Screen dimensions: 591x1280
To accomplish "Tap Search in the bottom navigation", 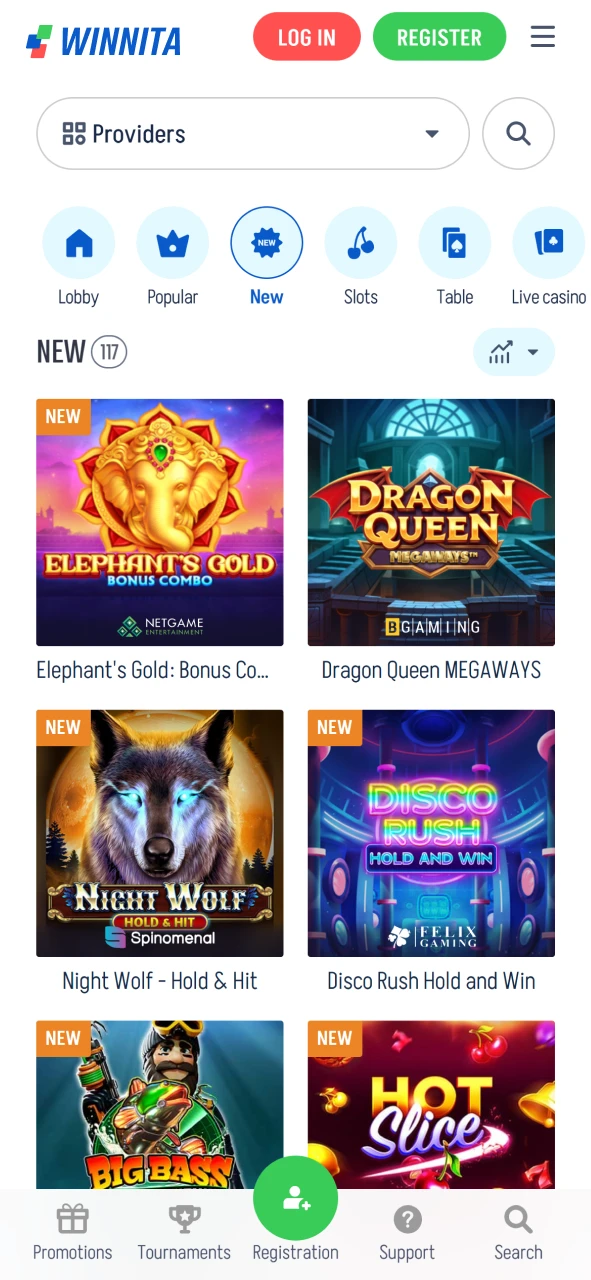I will pyautogui.click(x=518, y=1233).
